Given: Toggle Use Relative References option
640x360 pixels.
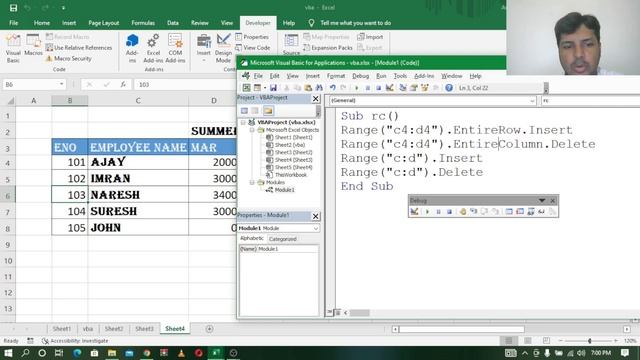Looking at the screenshot, I should (x=78, y=48).
